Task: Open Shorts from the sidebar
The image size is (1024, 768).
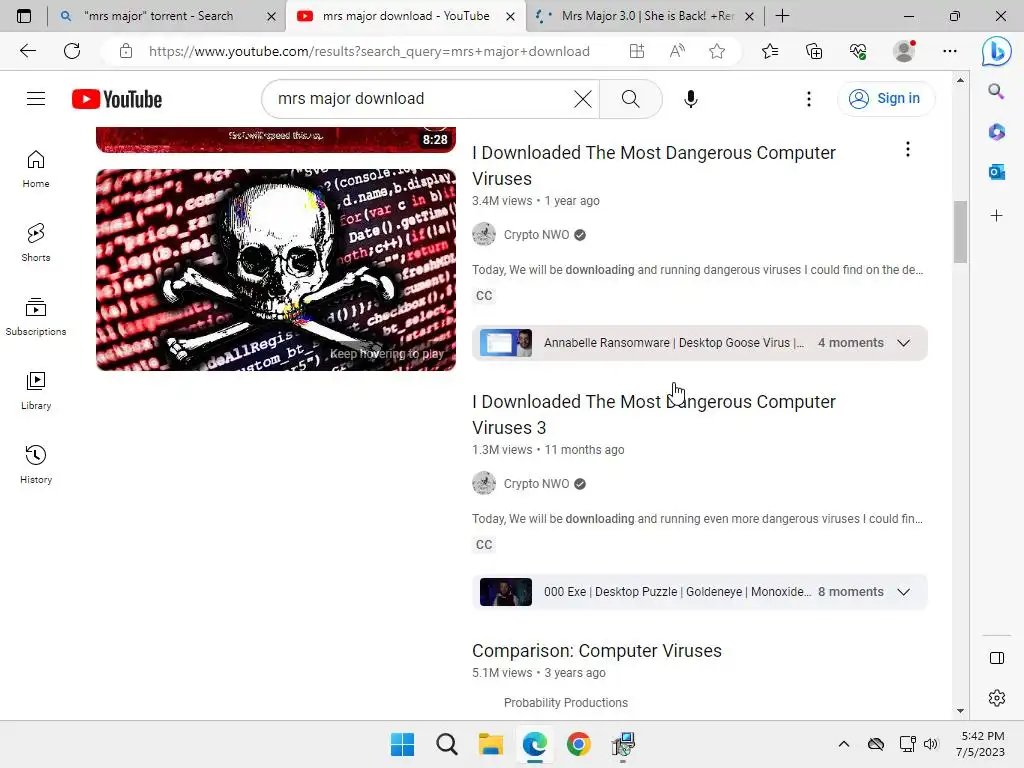Action: pos(36,243)
